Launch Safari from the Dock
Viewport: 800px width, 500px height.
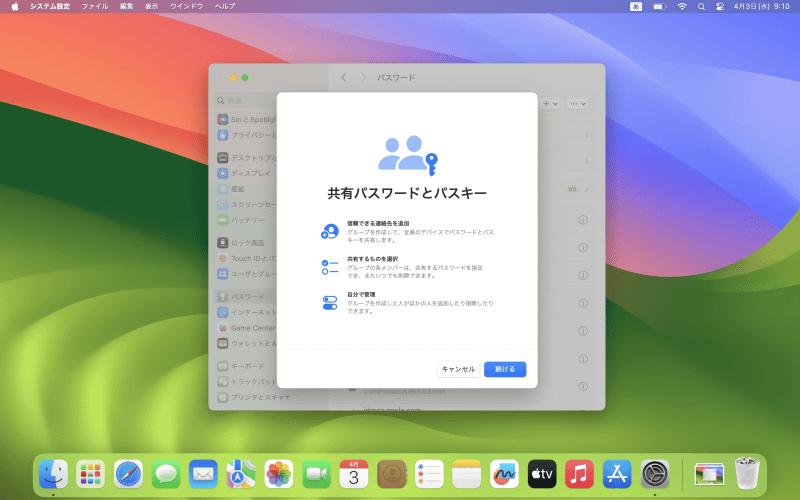[128, 474]
